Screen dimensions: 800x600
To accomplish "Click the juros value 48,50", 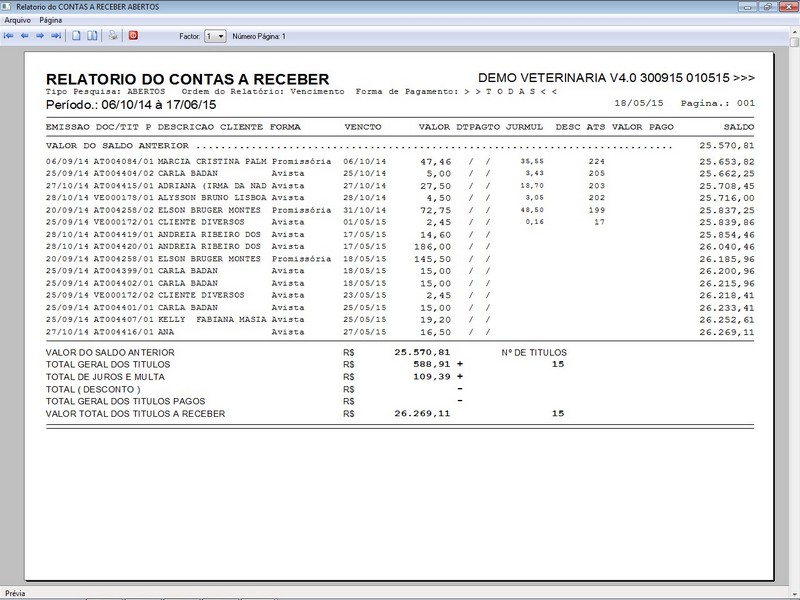I will [532, 210].
